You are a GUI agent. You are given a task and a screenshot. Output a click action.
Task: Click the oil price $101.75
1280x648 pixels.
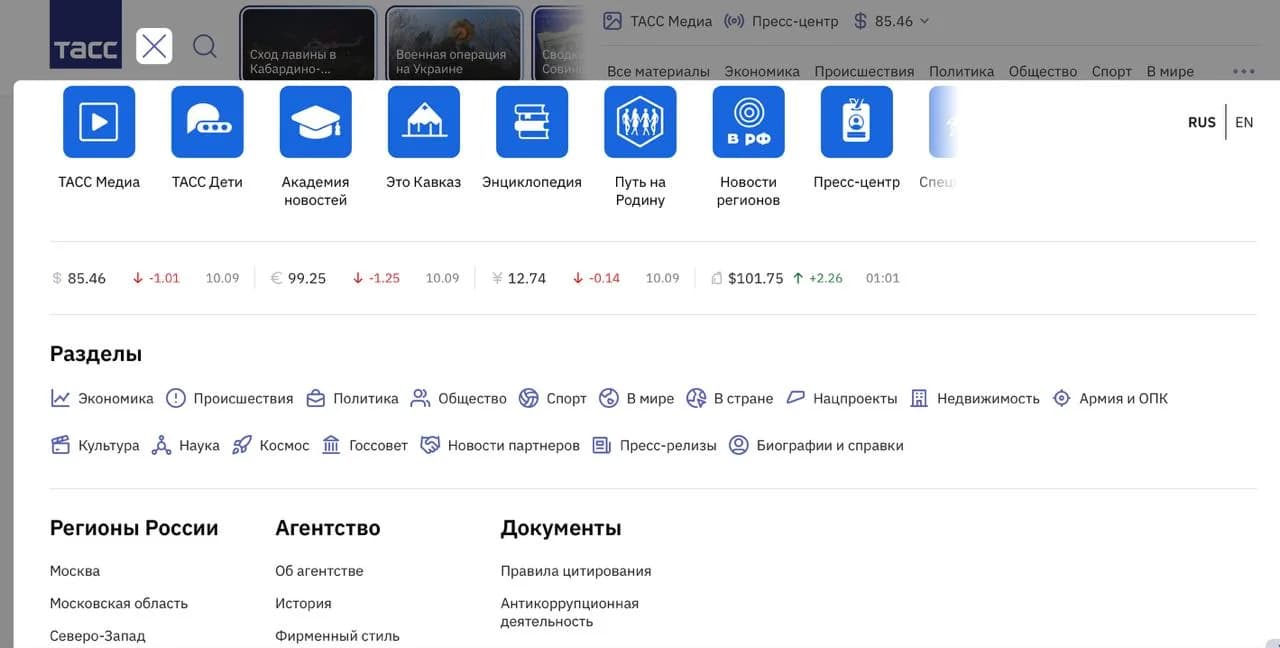point(756,278)
